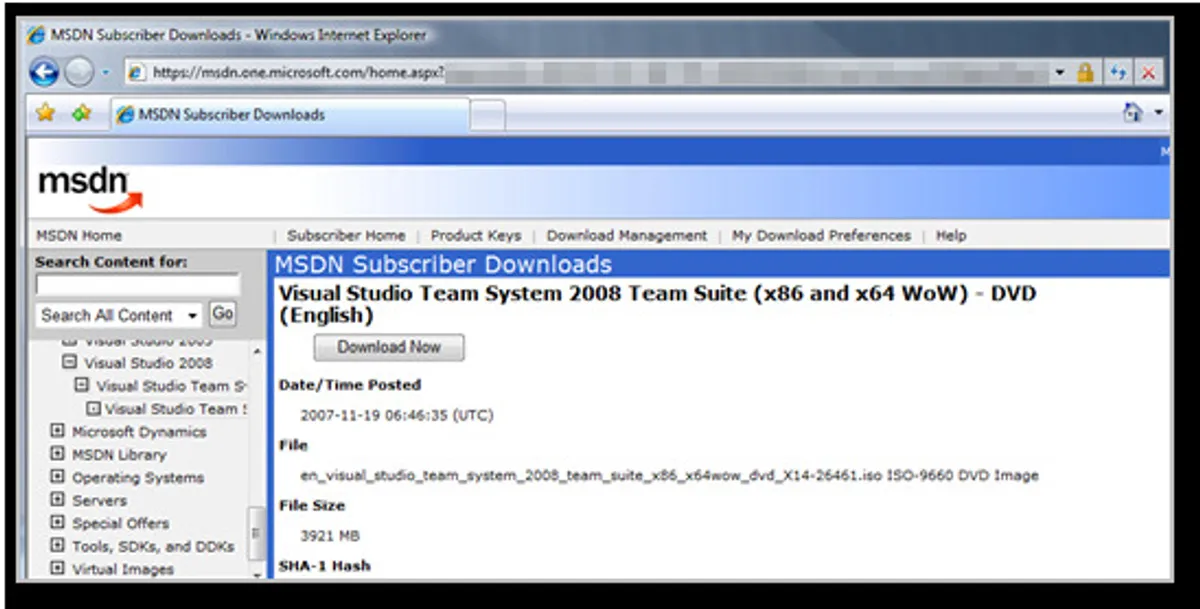Click the Download Now button
Viewport: 1200px width, 609px height.
tap(389, 347)
